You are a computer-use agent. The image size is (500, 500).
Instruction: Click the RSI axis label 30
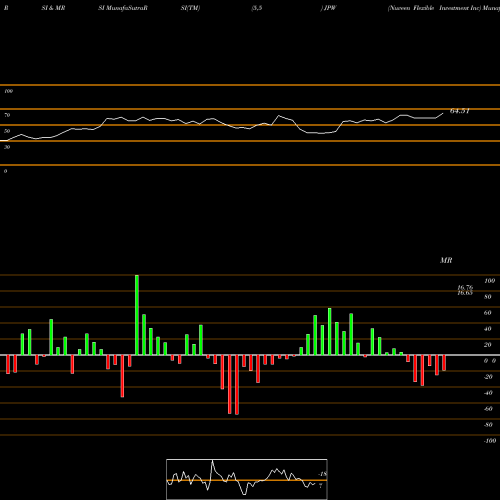[x=7, y=147]
